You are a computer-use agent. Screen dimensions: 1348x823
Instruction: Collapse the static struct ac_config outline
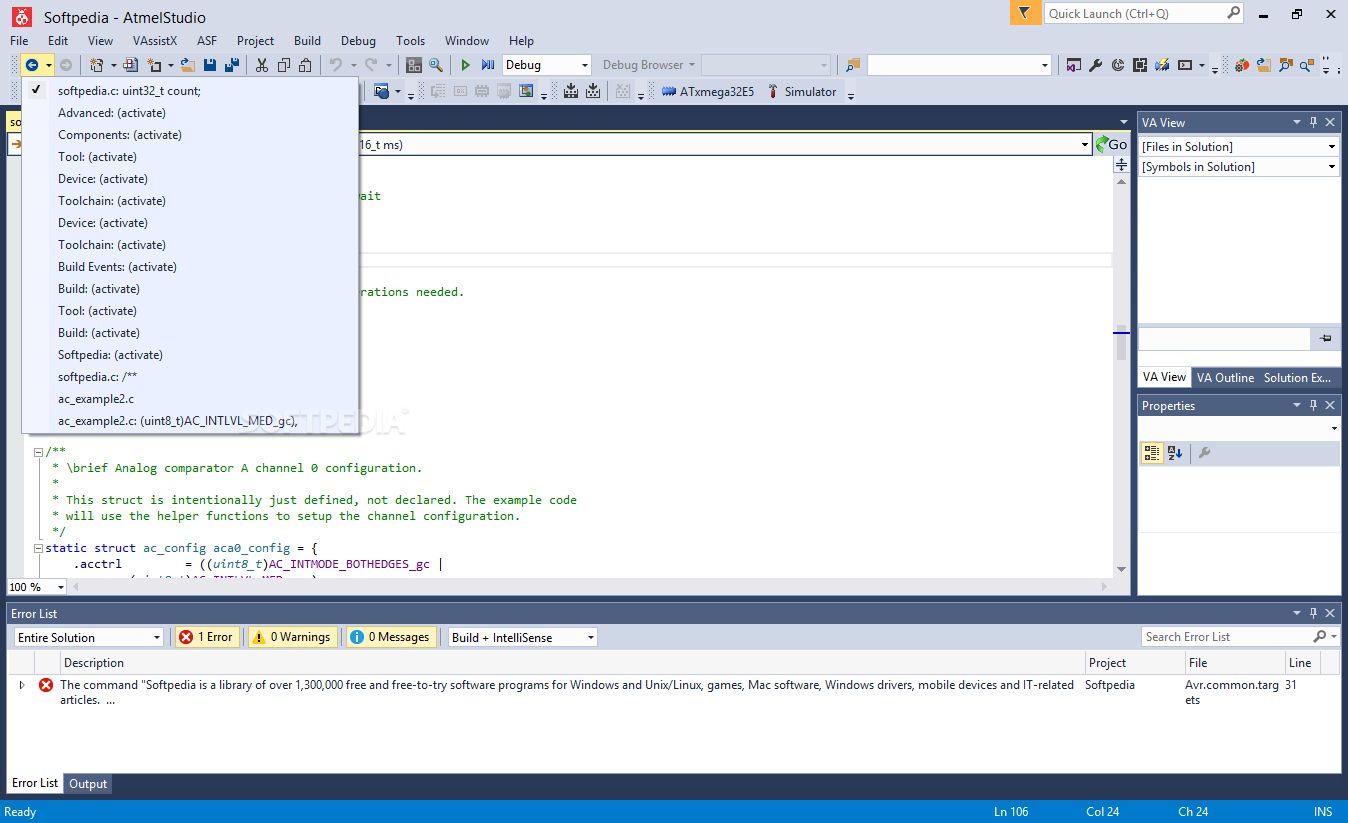[x=38, y=548]
